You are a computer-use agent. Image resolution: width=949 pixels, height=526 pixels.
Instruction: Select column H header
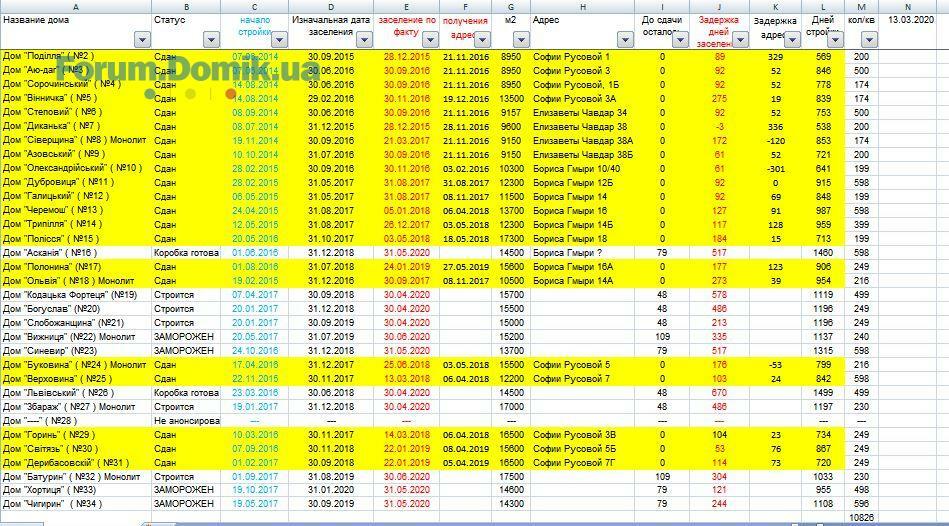tap(582, 7)
